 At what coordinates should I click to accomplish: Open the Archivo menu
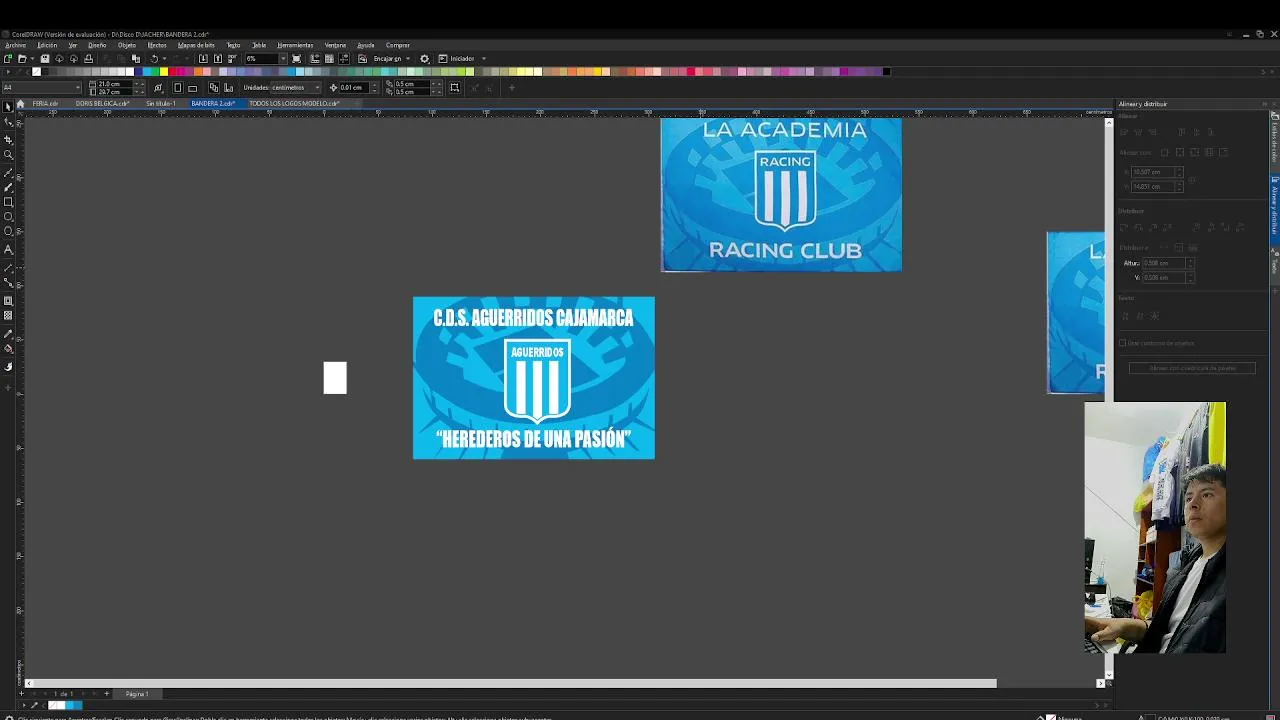15,45
